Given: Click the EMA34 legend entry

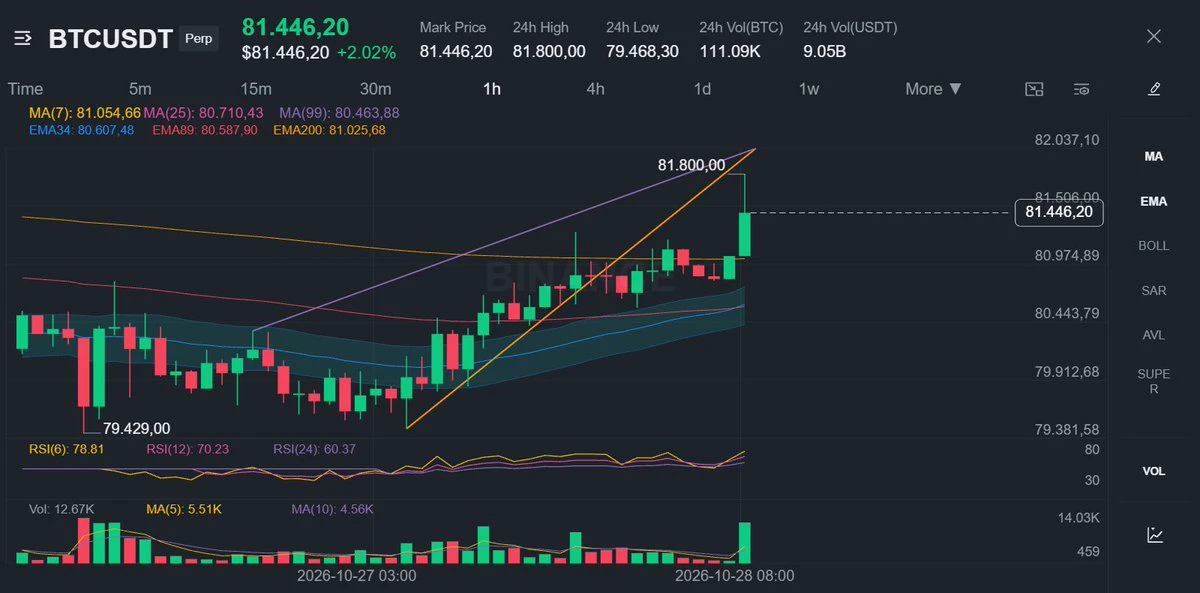Looking at the screenshot, I should coord(81,130).
